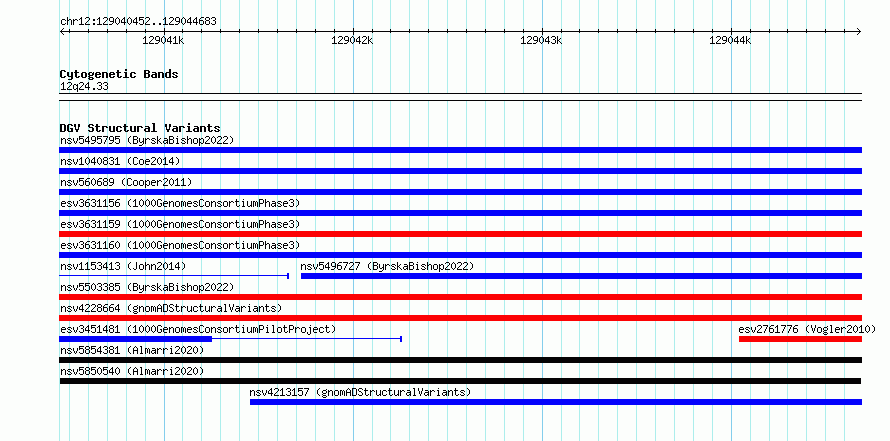Image resolution: width=890 pixels, height=441 pixels.
Task: Select the red bar under nsv5503385
Action: [460, 297]
